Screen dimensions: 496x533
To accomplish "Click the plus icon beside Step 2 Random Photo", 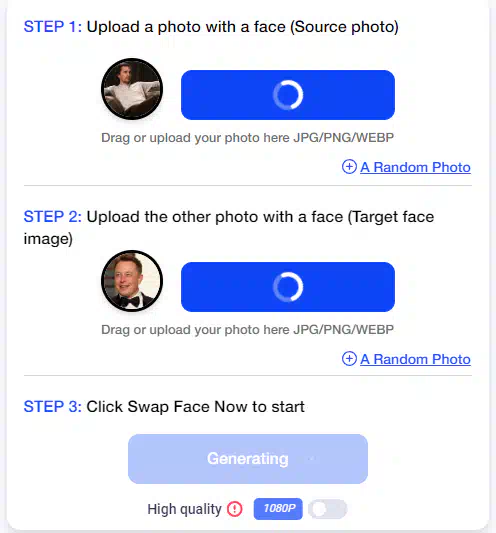I will 349,359.
